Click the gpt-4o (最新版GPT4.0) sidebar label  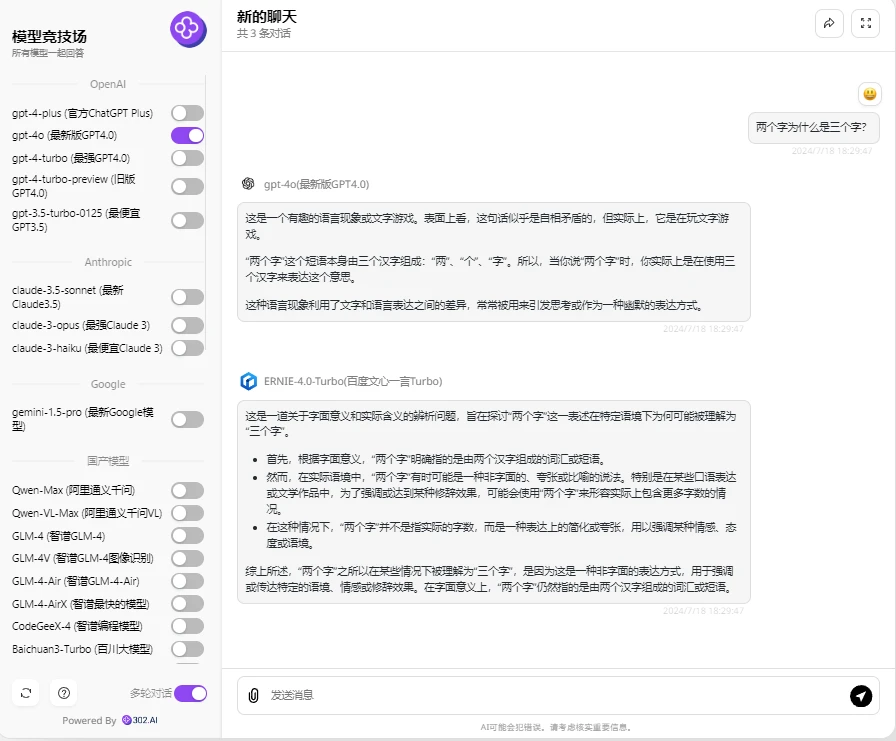[65, 135]
